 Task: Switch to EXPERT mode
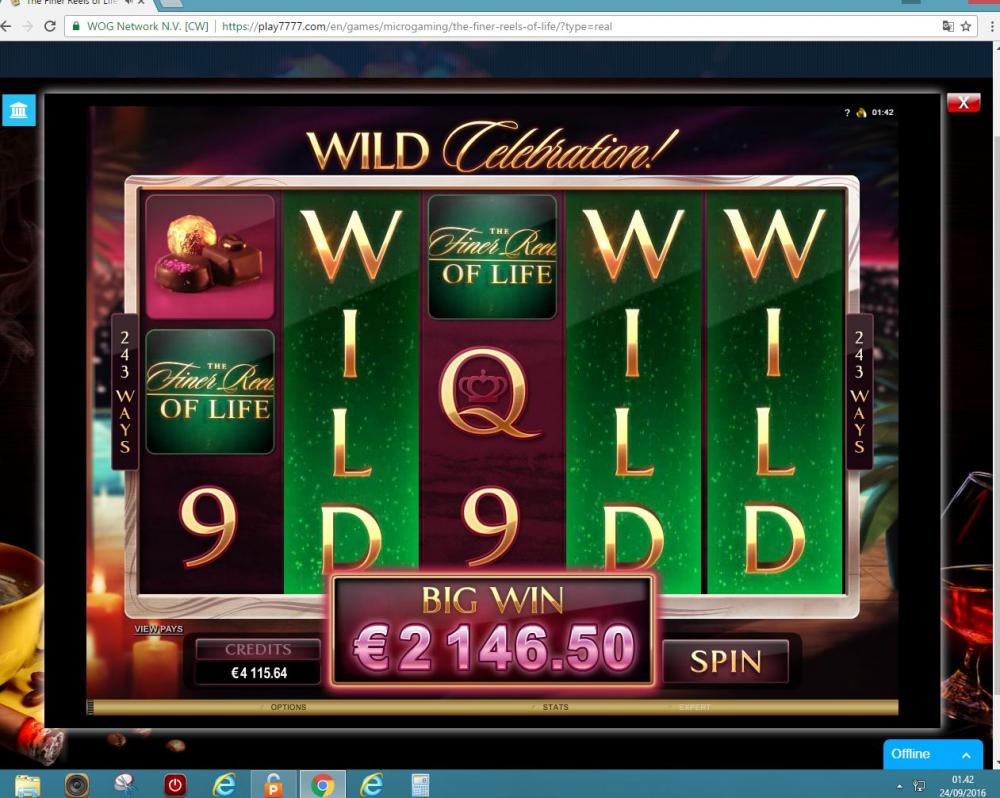pos(694,707)
